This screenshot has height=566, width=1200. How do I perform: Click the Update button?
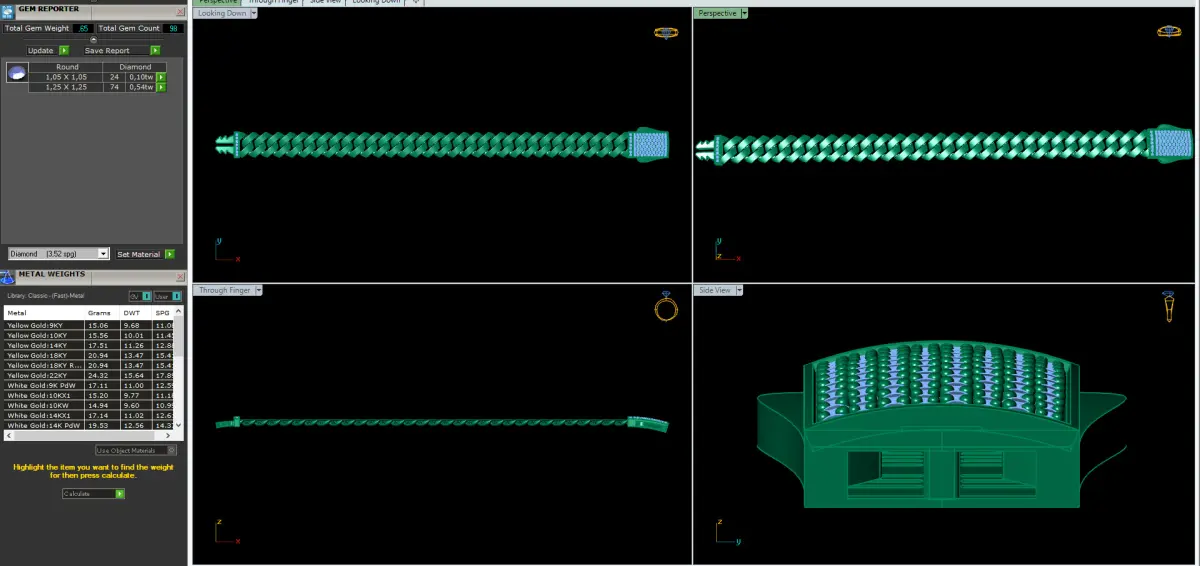[x=41, y=50]
